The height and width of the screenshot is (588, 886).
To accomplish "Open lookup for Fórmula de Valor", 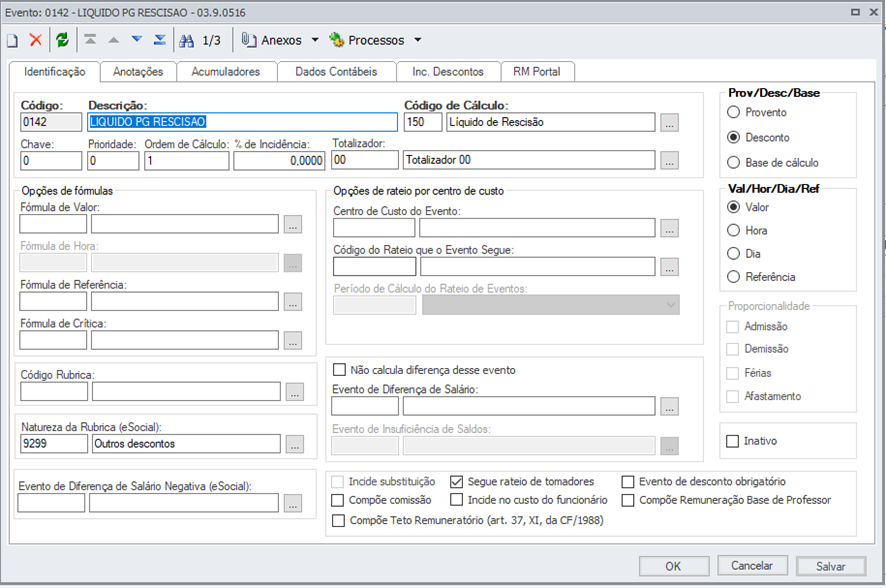I will (293, 224).
